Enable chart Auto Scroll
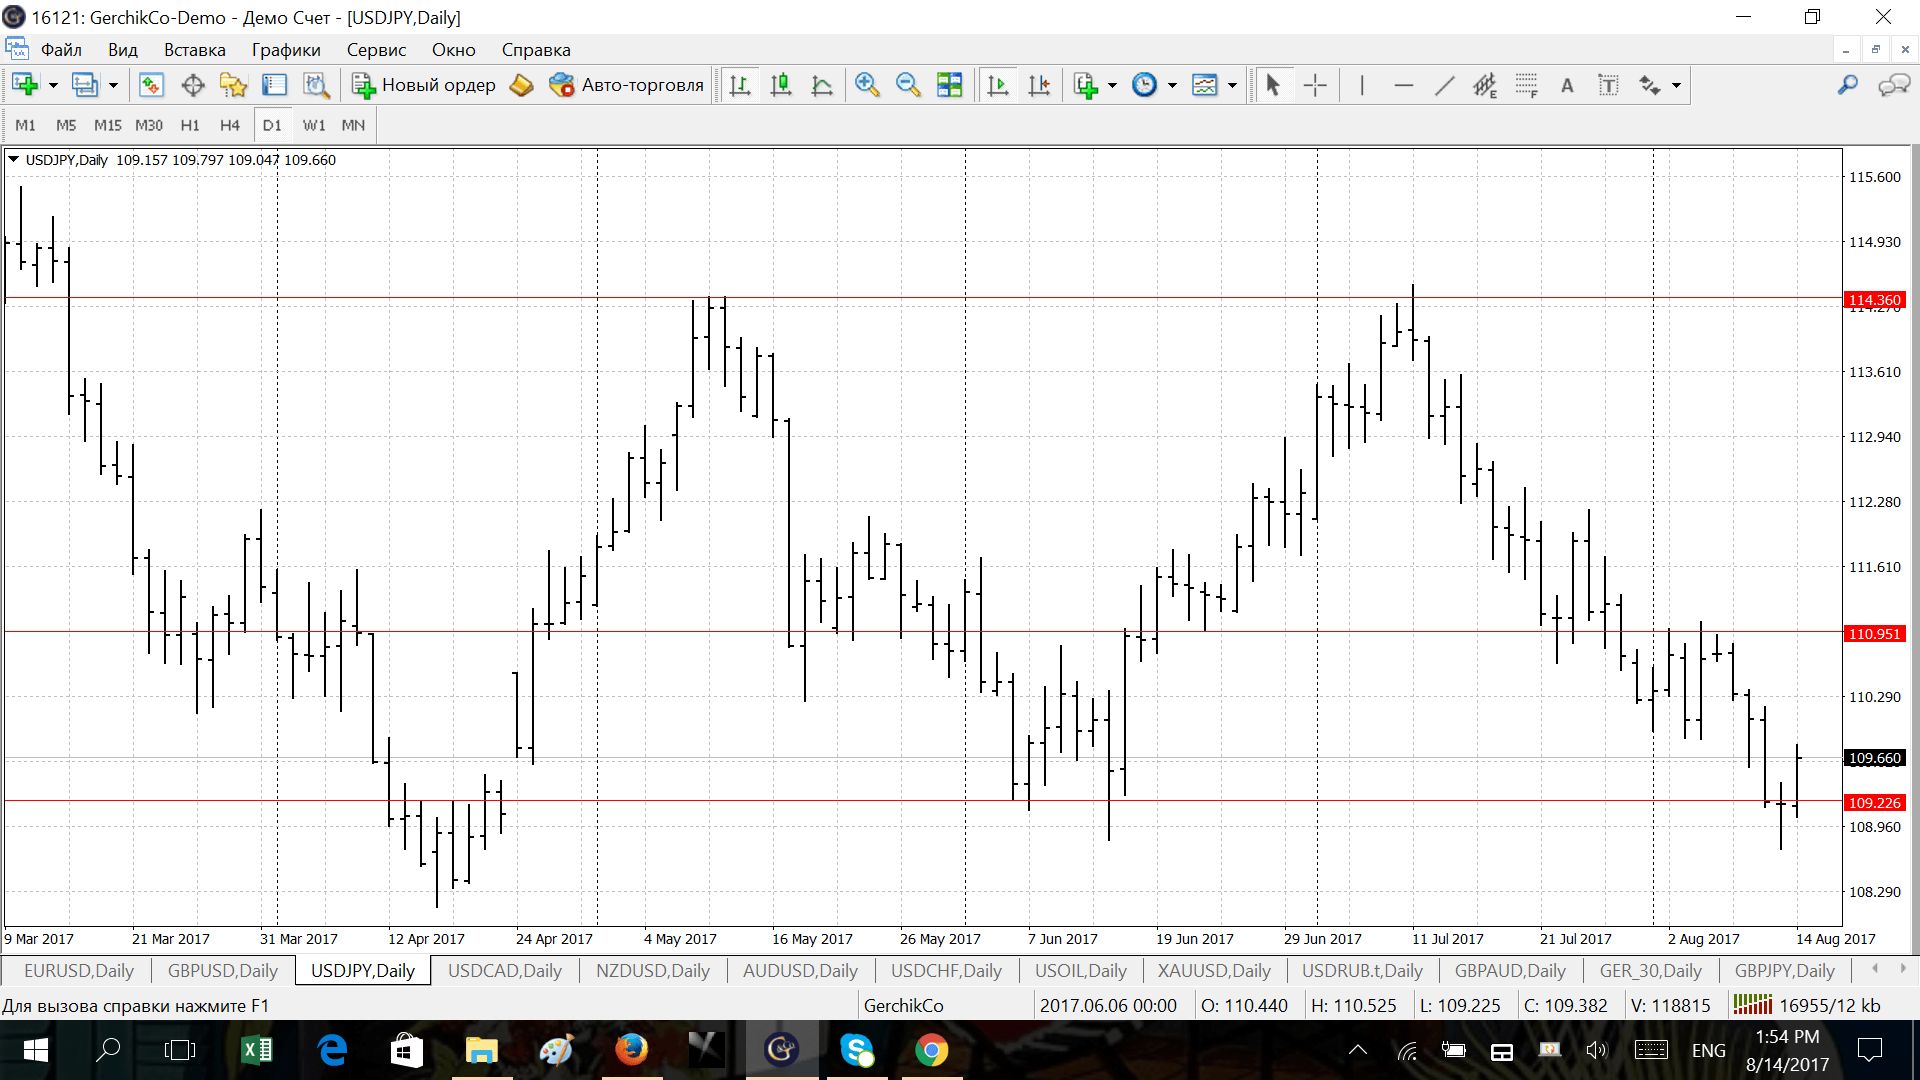Viewport: 1920px width, 1080px height. click(x=998, y=85)
